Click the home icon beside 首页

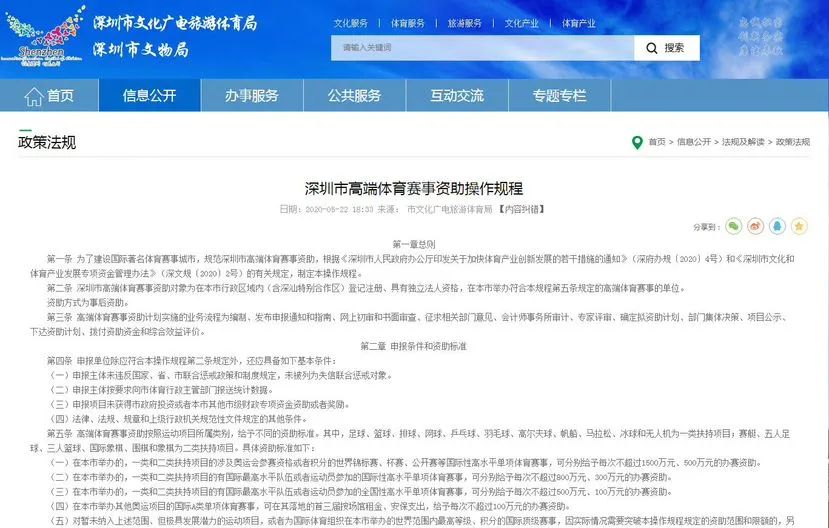click(x=32, y=96)
